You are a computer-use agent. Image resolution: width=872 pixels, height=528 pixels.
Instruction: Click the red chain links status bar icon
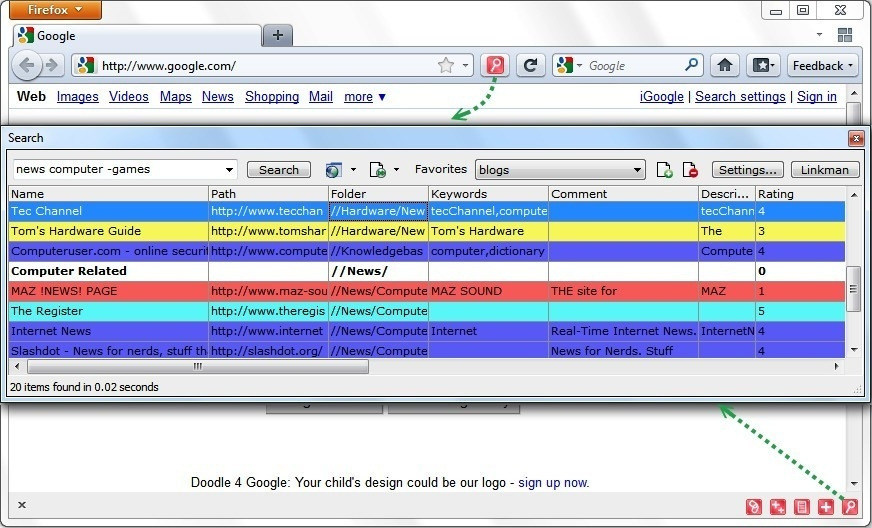[x=754, y=507]
